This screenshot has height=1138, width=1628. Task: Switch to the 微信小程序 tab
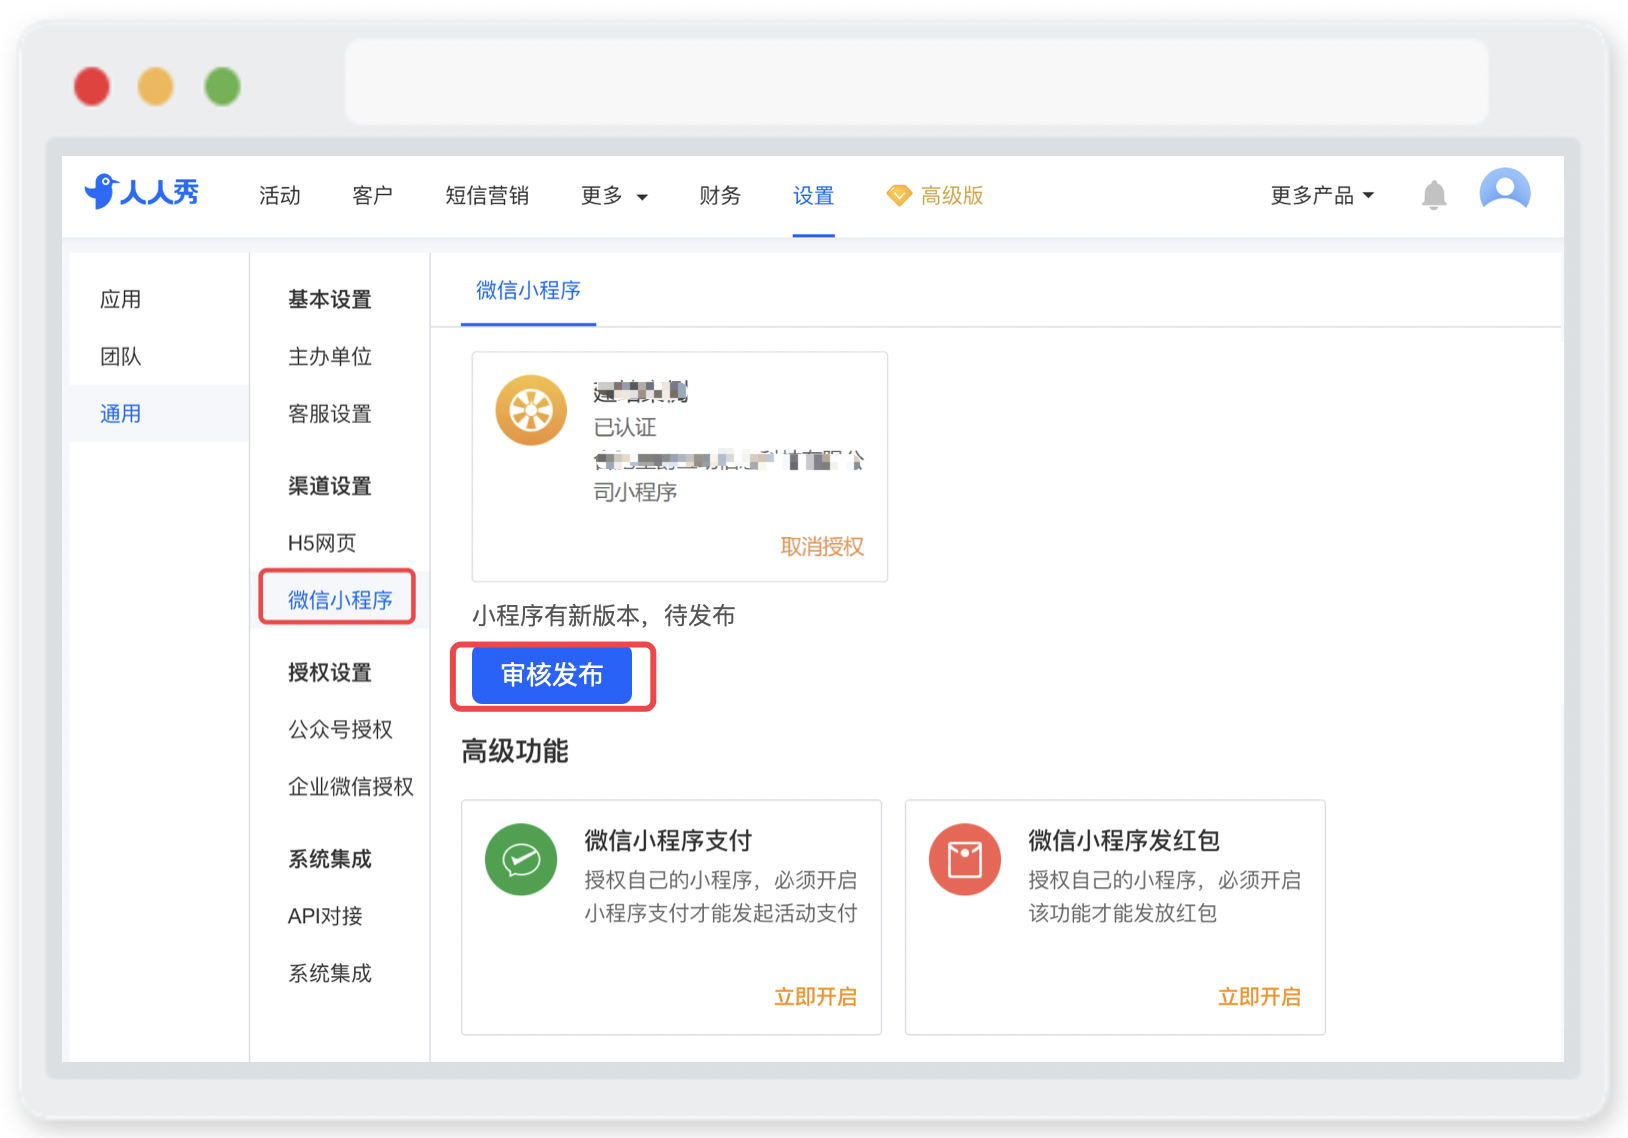click(528, 291)
